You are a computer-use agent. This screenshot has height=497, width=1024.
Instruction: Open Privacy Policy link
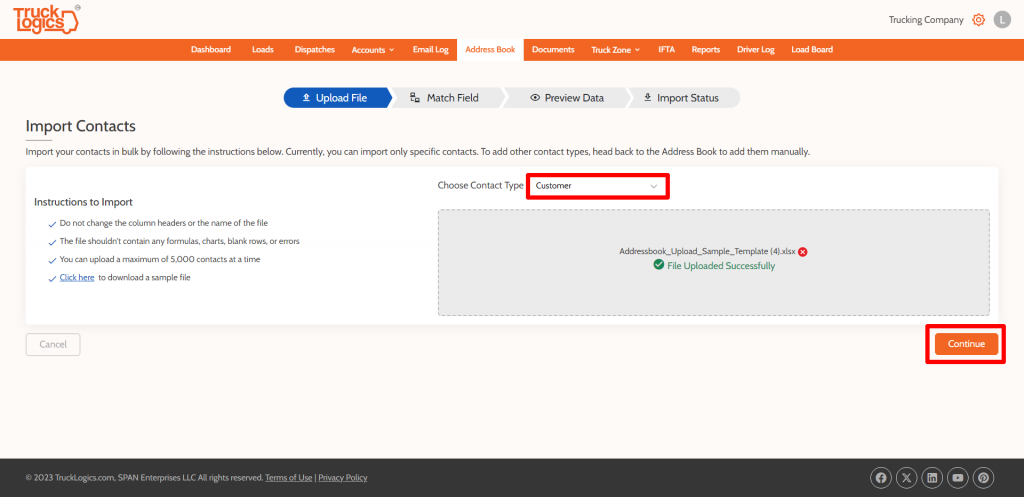[x=343, y=478]
